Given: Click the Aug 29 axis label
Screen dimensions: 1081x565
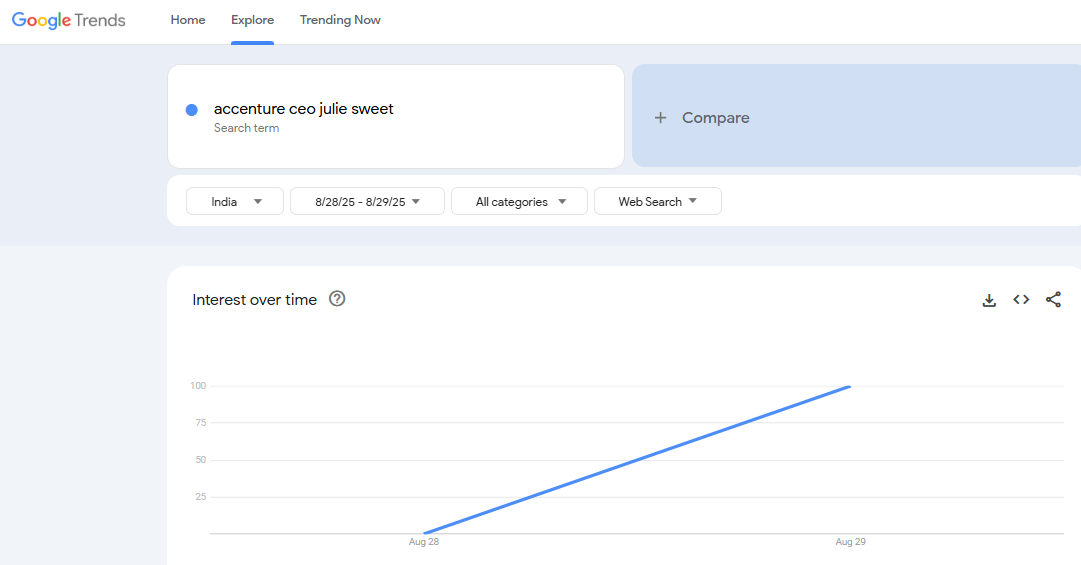Looking at the screenshot, I should (850, 542).
